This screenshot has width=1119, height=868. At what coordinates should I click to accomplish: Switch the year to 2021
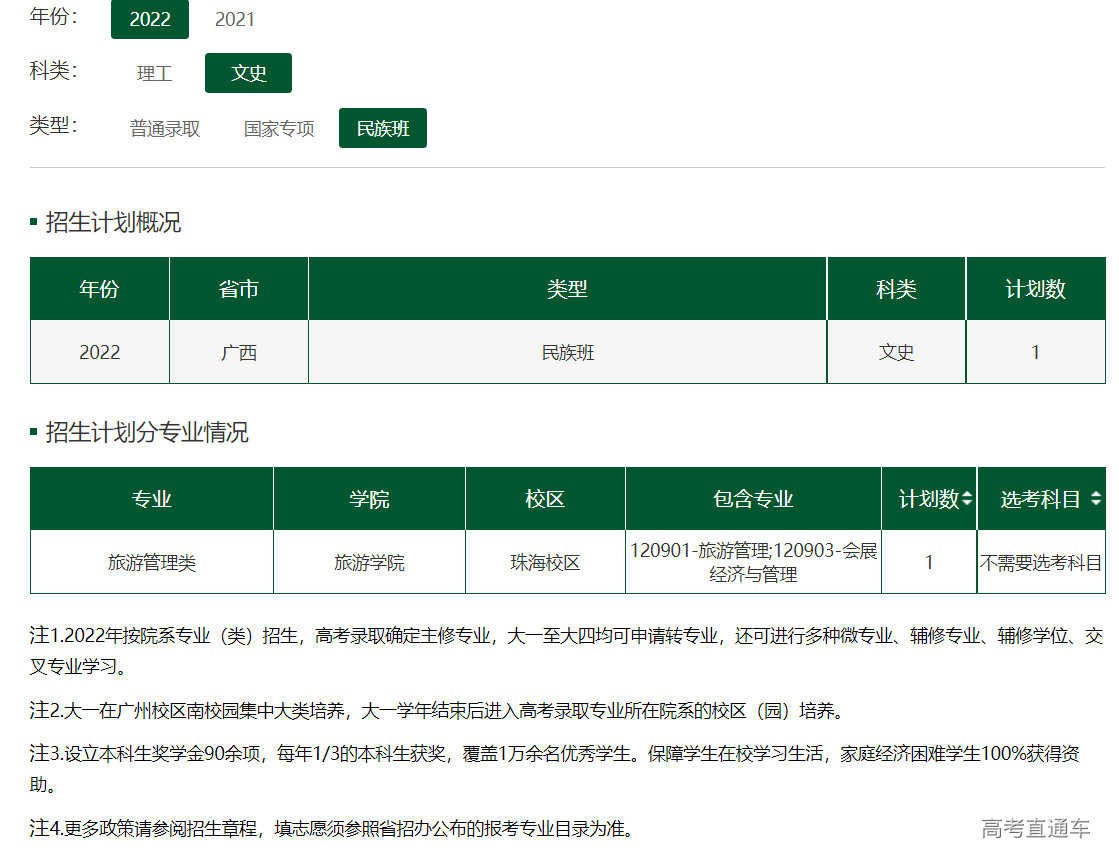235,19
